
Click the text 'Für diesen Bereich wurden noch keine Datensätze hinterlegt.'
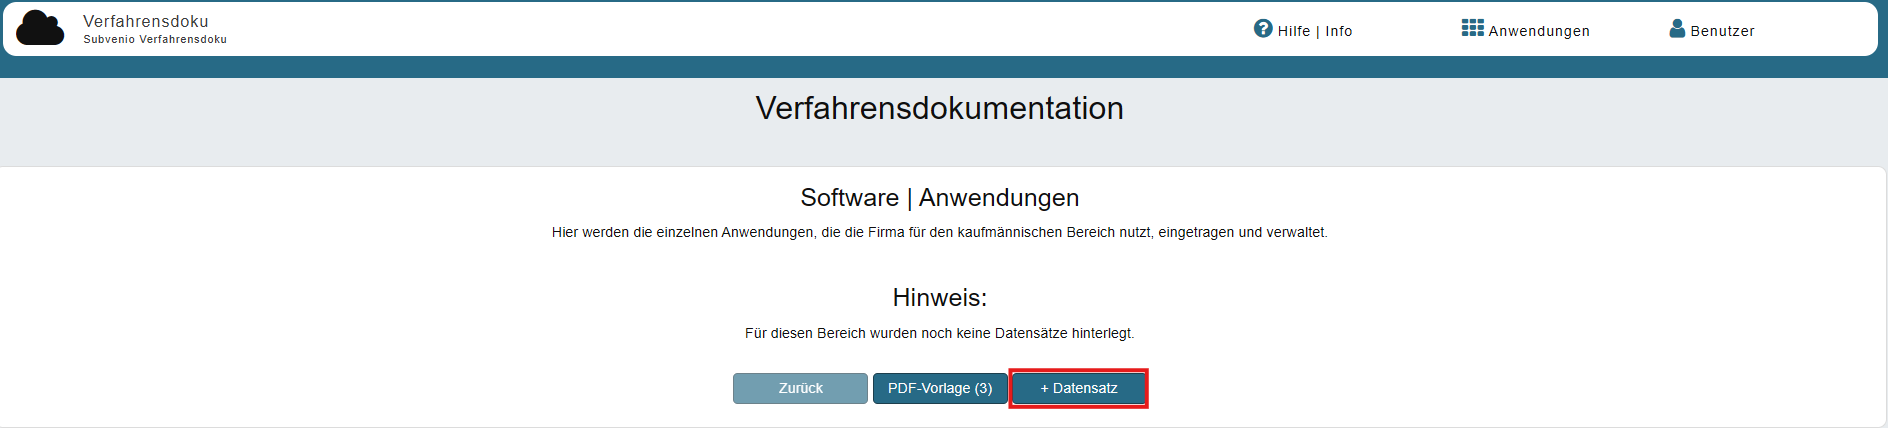[940, 333]
